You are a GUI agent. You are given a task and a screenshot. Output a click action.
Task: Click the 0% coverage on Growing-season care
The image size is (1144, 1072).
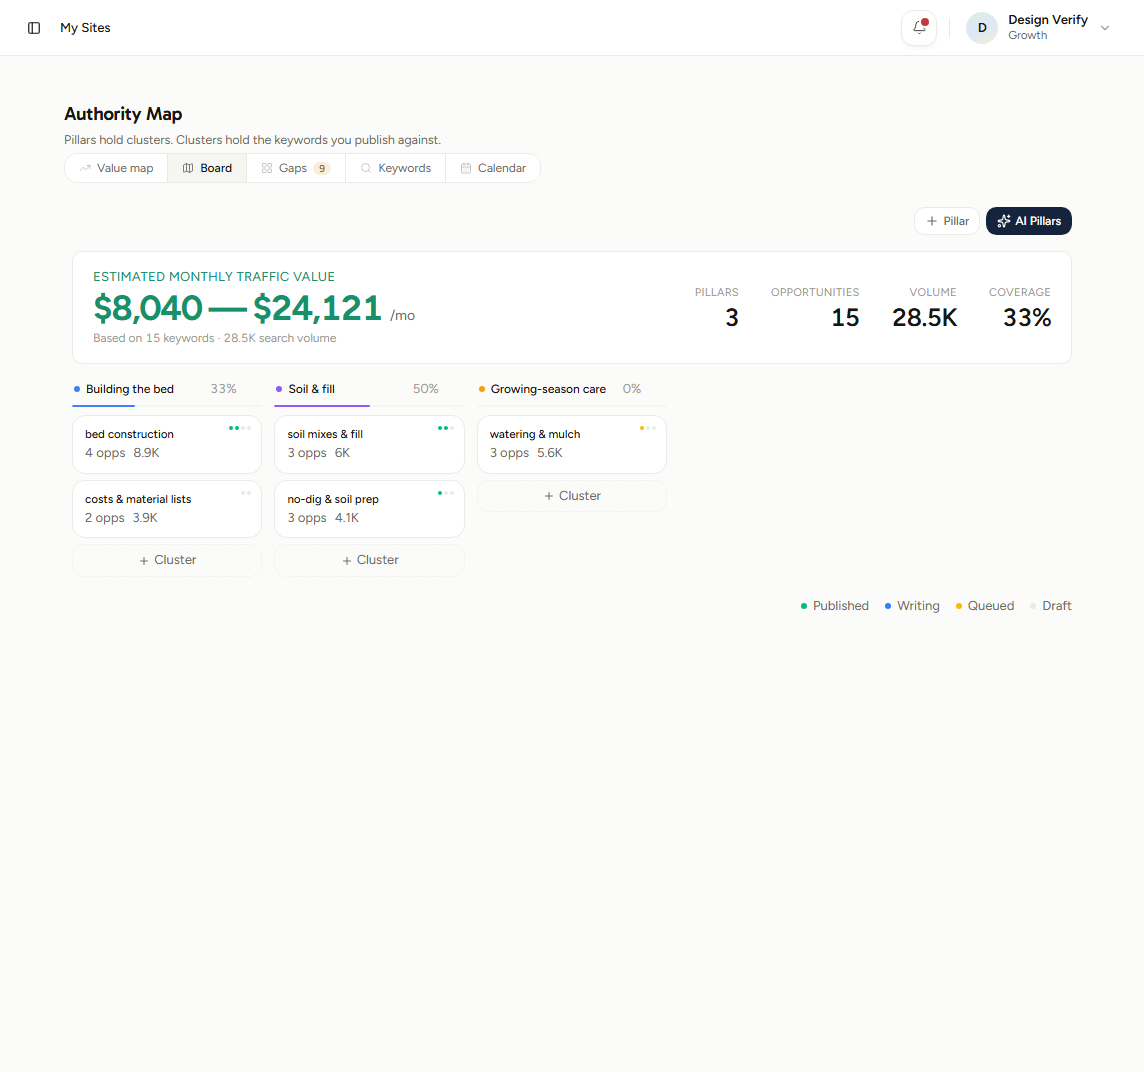coord(632,389)
